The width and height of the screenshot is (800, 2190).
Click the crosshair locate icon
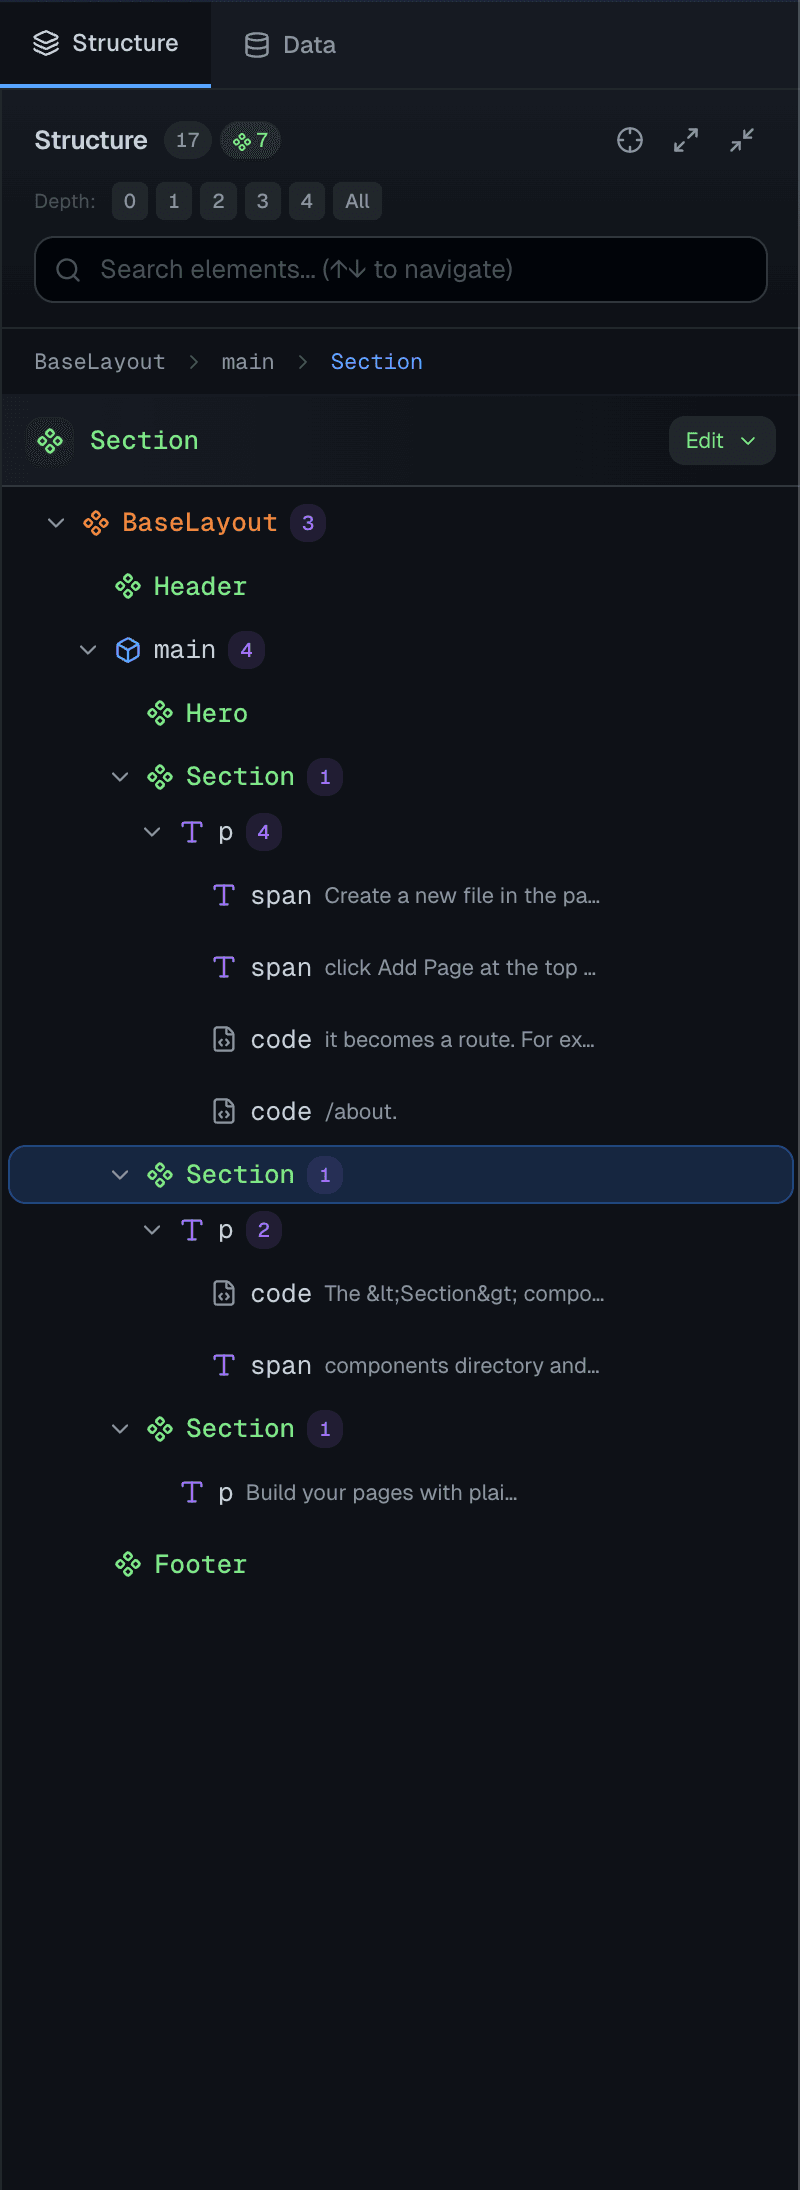(x=630, y=140)
